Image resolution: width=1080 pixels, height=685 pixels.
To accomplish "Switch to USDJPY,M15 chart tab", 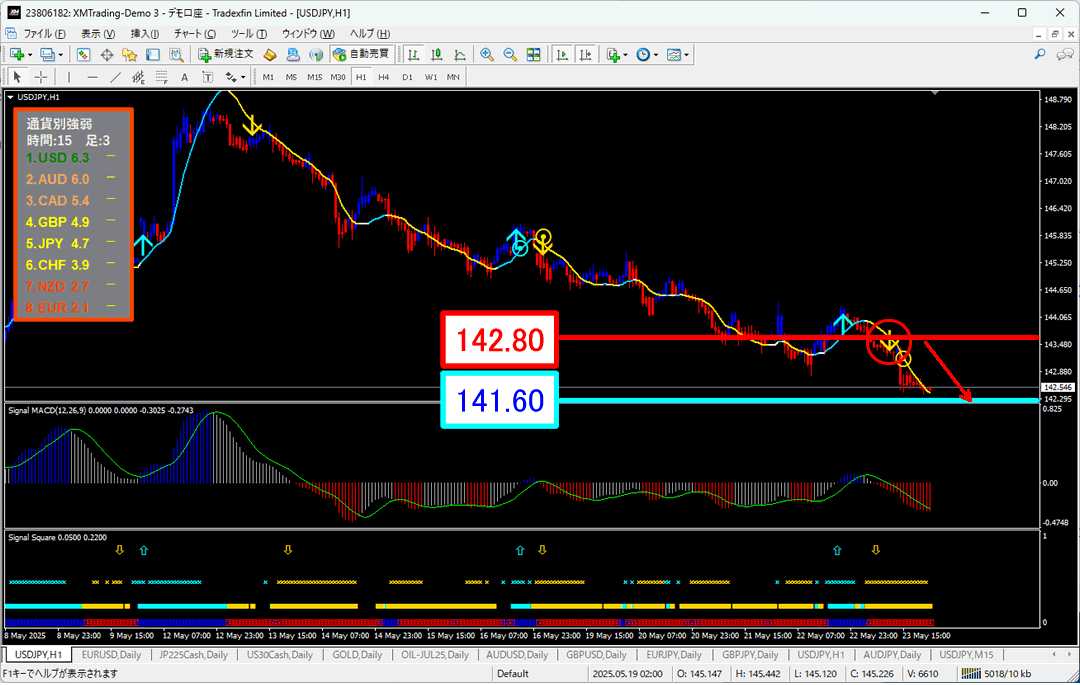I will 966,655.
